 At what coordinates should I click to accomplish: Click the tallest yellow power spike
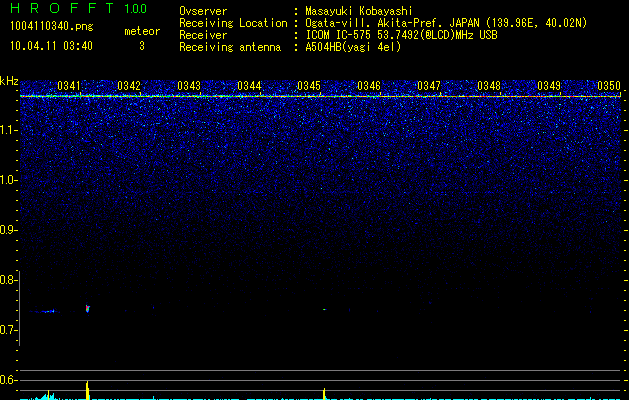87,390
